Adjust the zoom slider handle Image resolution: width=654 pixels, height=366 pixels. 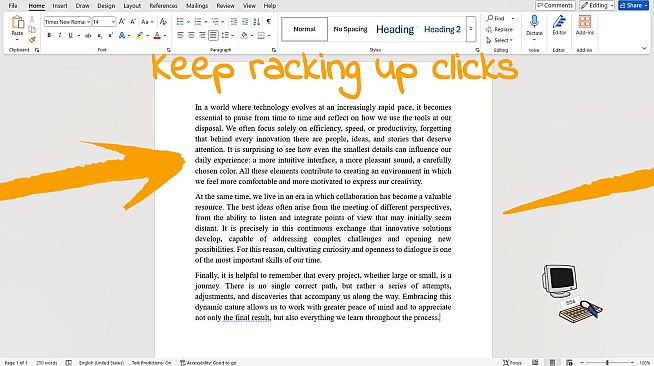[x=607, y=363]
